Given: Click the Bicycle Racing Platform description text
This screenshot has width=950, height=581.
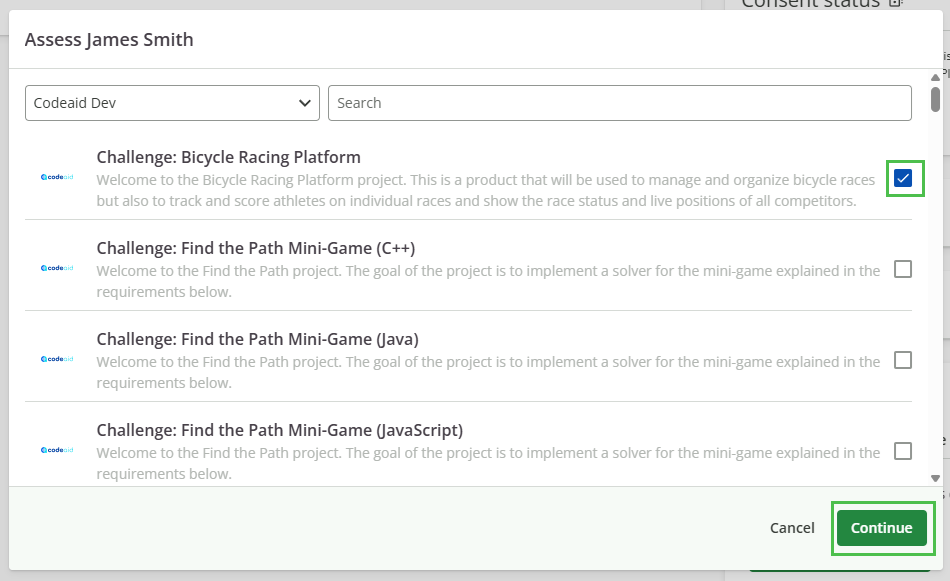Looking at the screenshot, I should pos(485,190).
